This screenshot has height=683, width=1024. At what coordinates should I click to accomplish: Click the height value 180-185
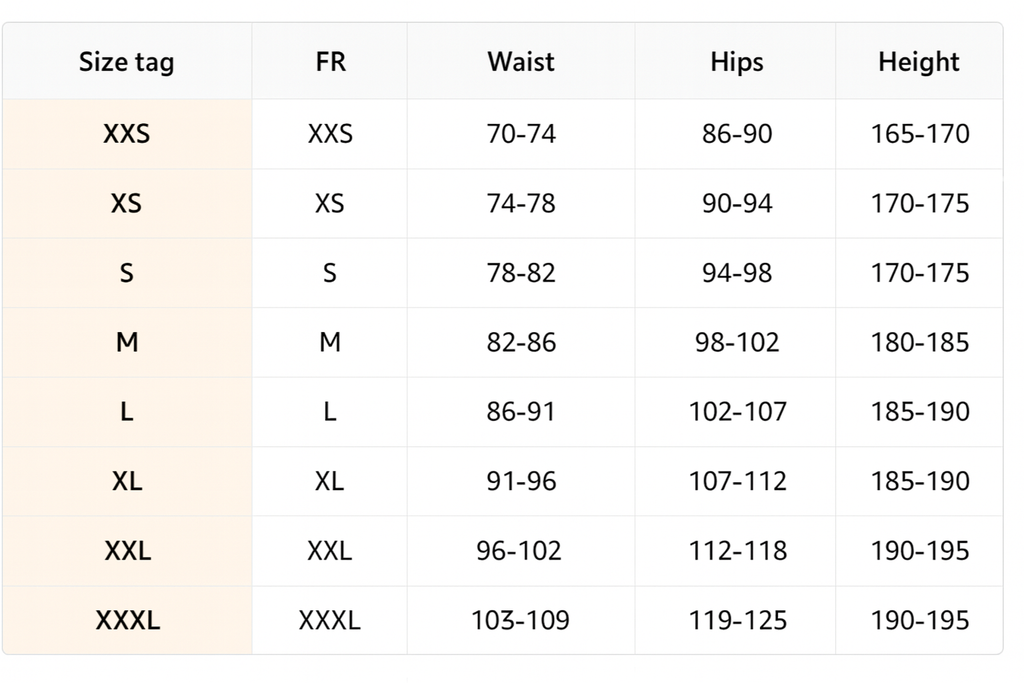[919, 343]
